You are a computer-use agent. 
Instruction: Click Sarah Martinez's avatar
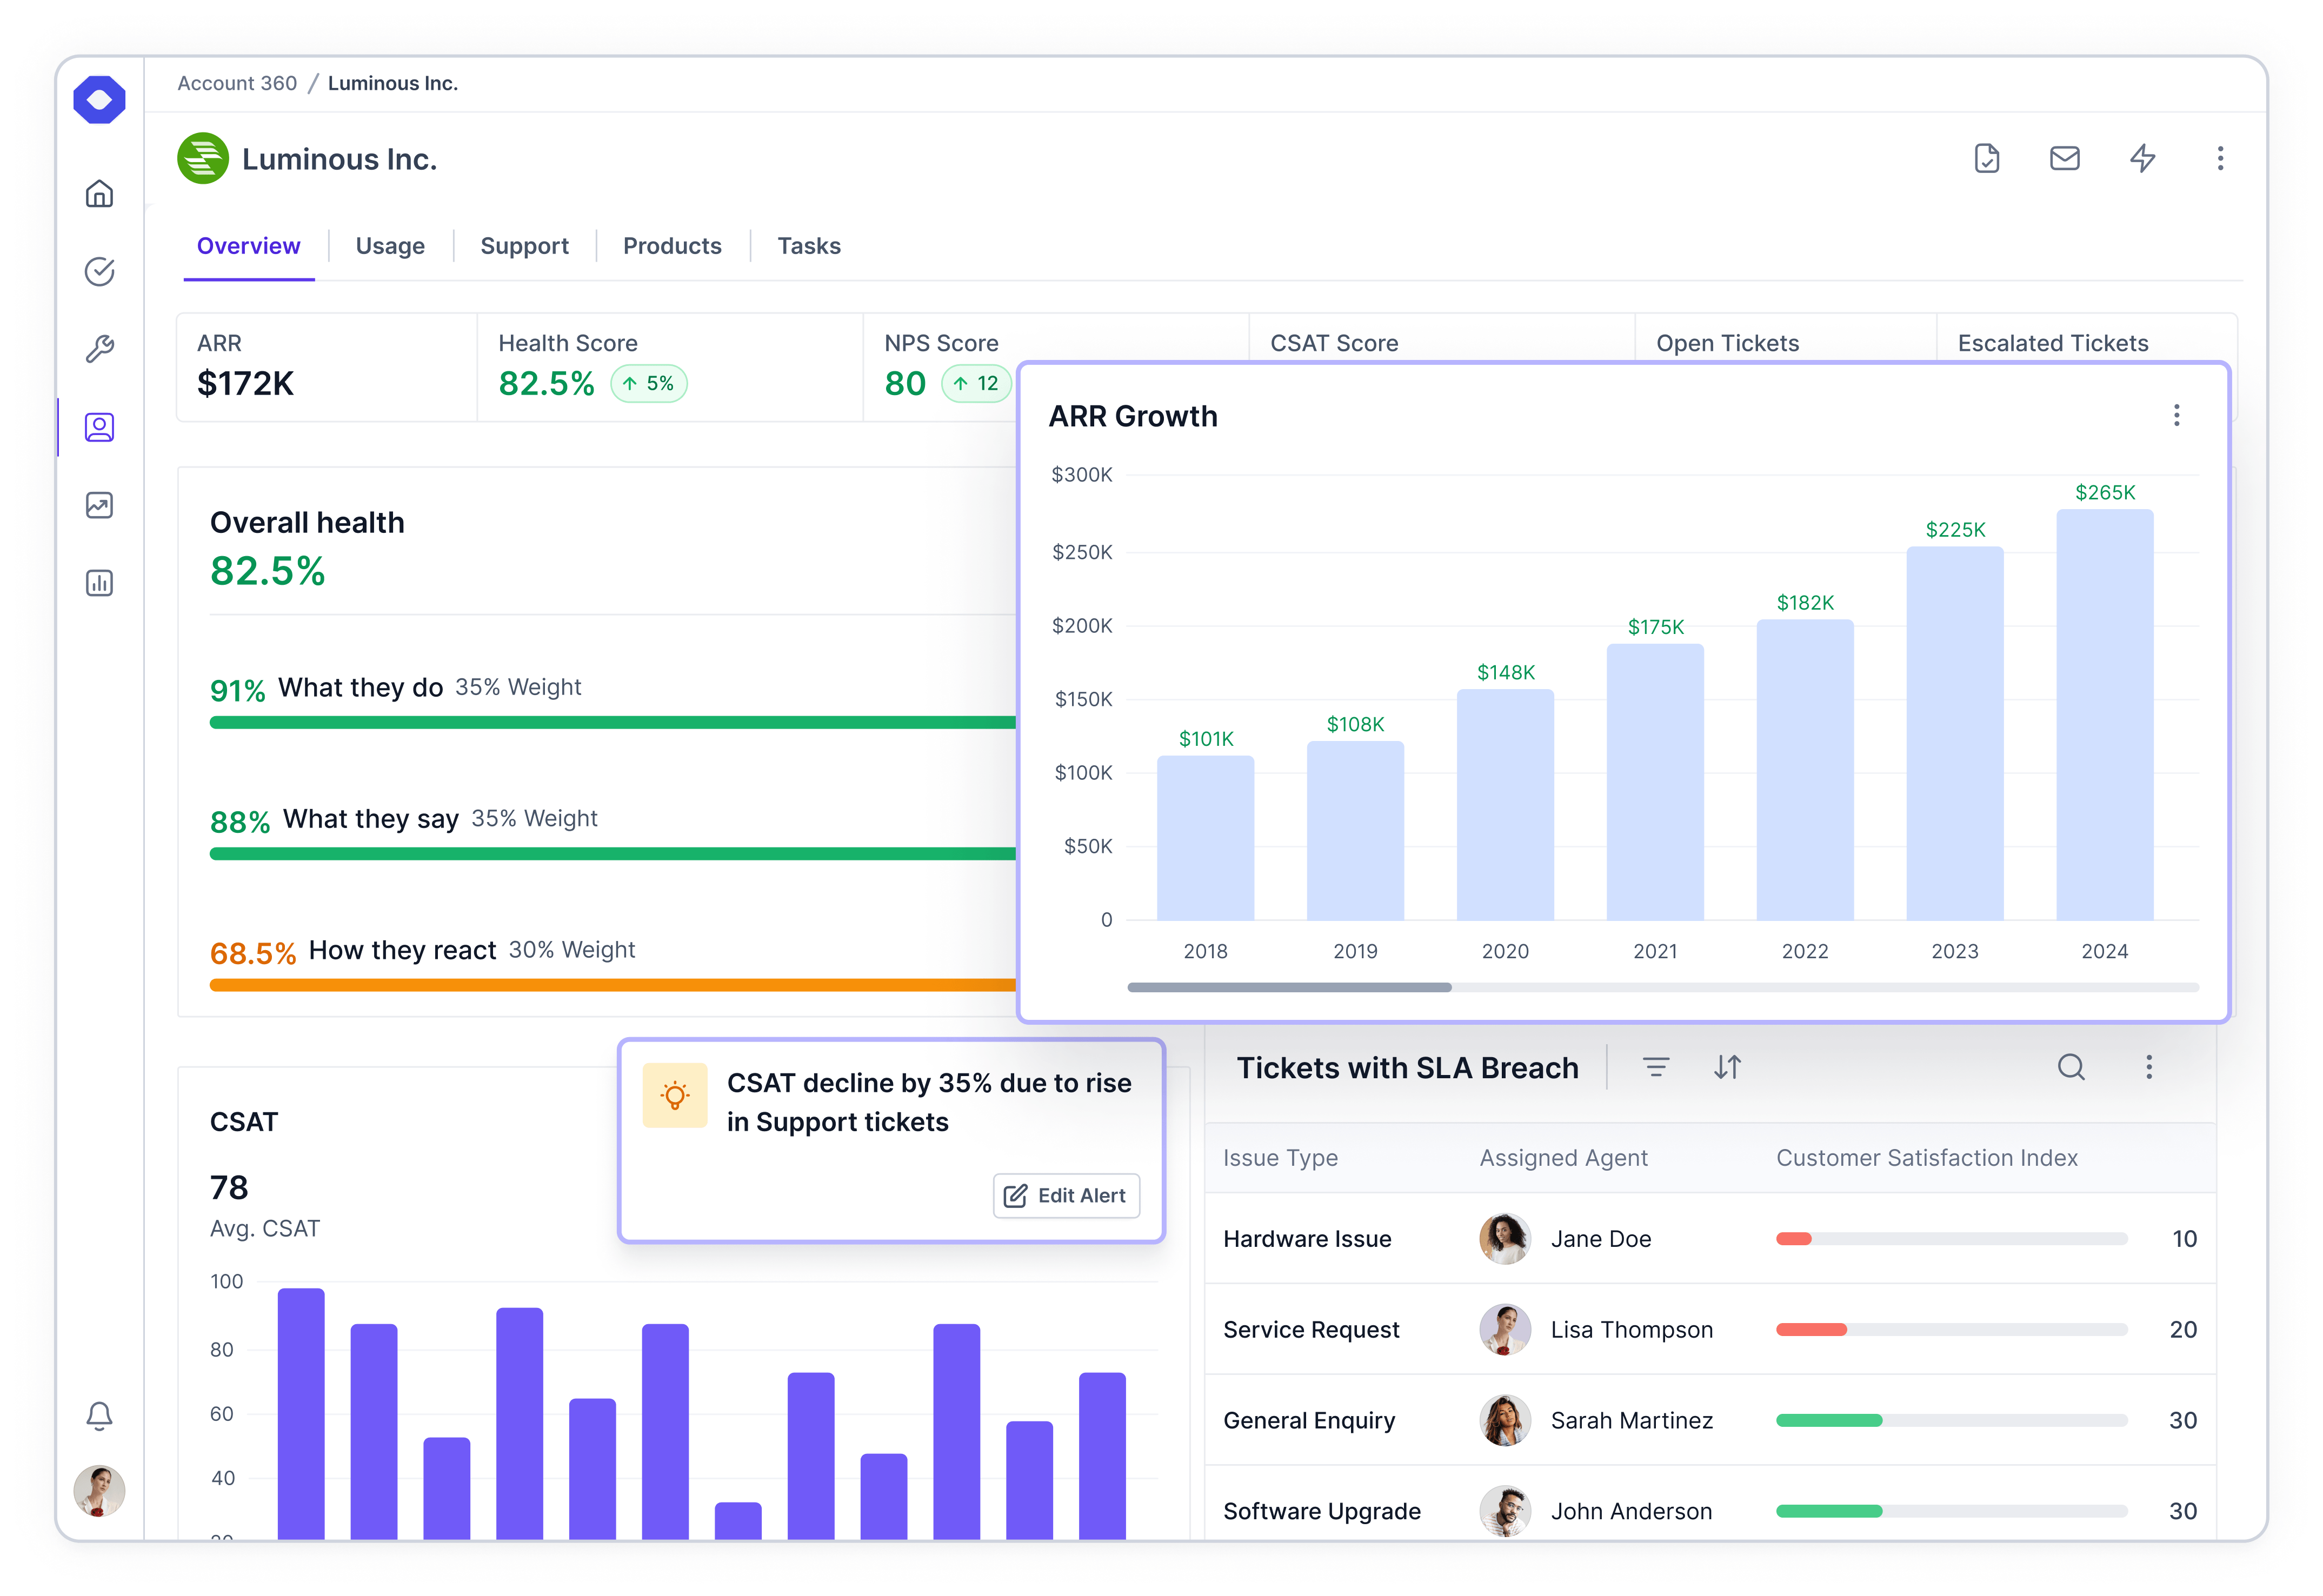pos(1505,1420)
